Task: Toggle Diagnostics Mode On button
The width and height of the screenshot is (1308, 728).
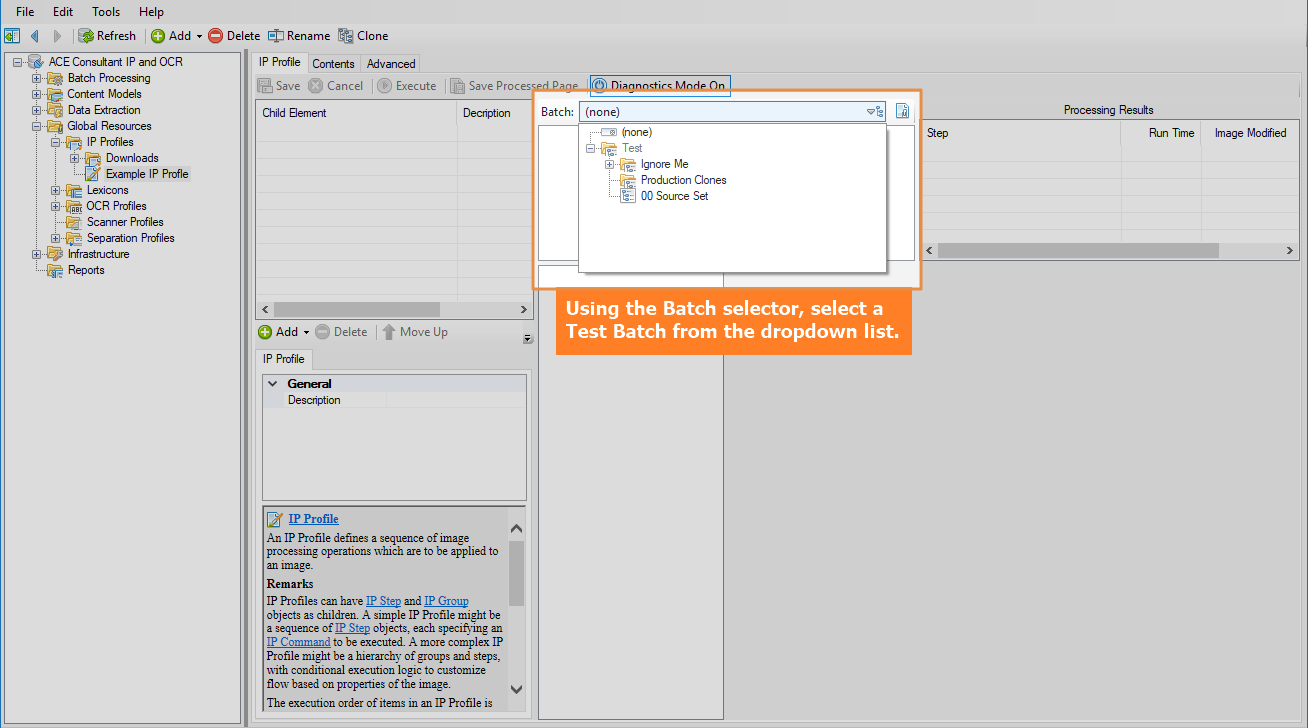Action: 660,86
